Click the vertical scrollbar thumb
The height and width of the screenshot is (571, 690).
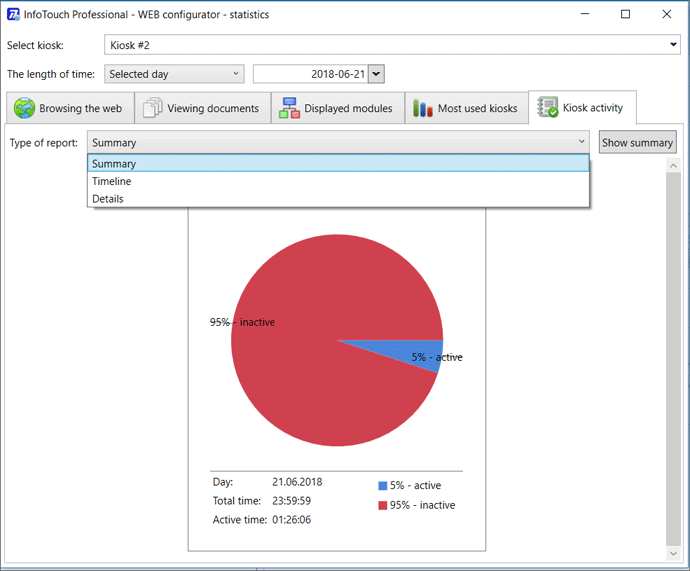tap(673, 359)
